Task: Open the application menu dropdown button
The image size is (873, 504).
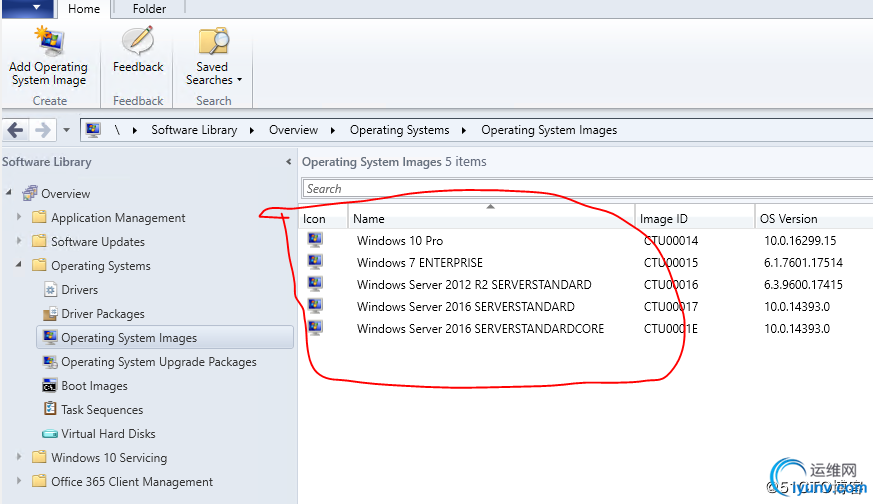Action: point(28,8)
